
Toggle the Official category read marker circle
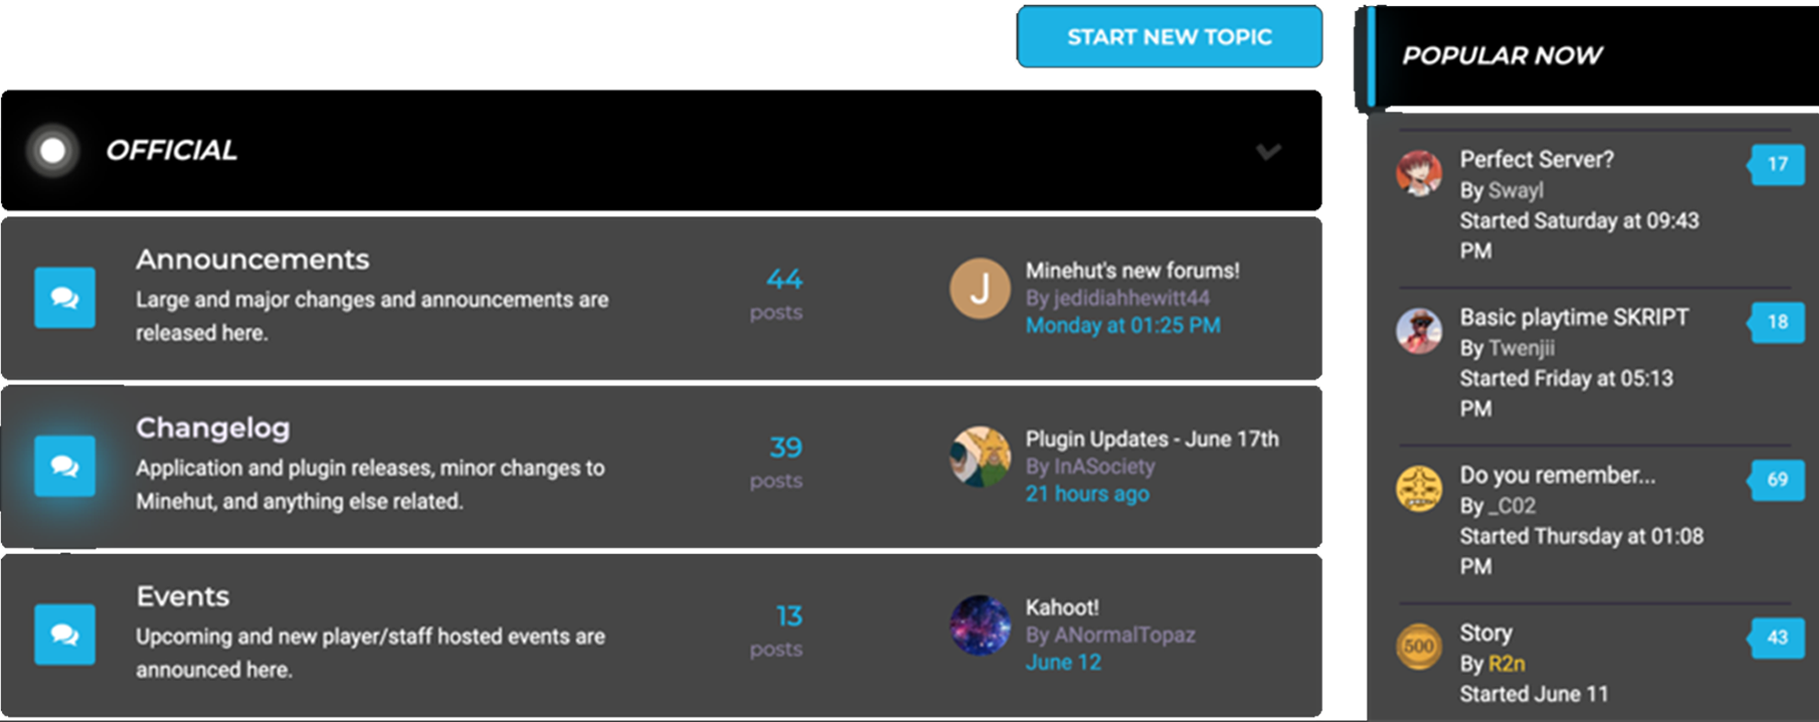(53, 151)
